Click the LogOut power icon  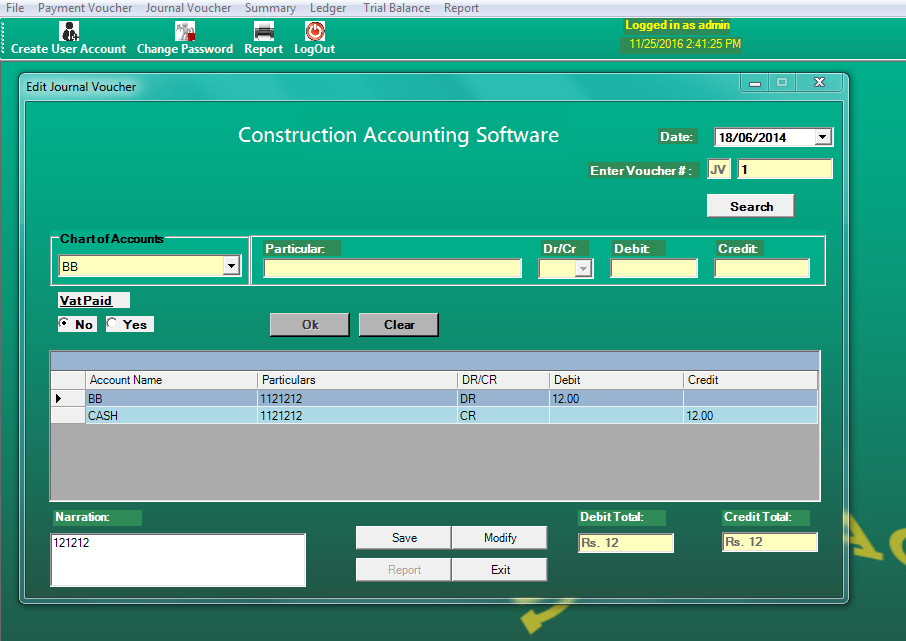click(315, 31)
